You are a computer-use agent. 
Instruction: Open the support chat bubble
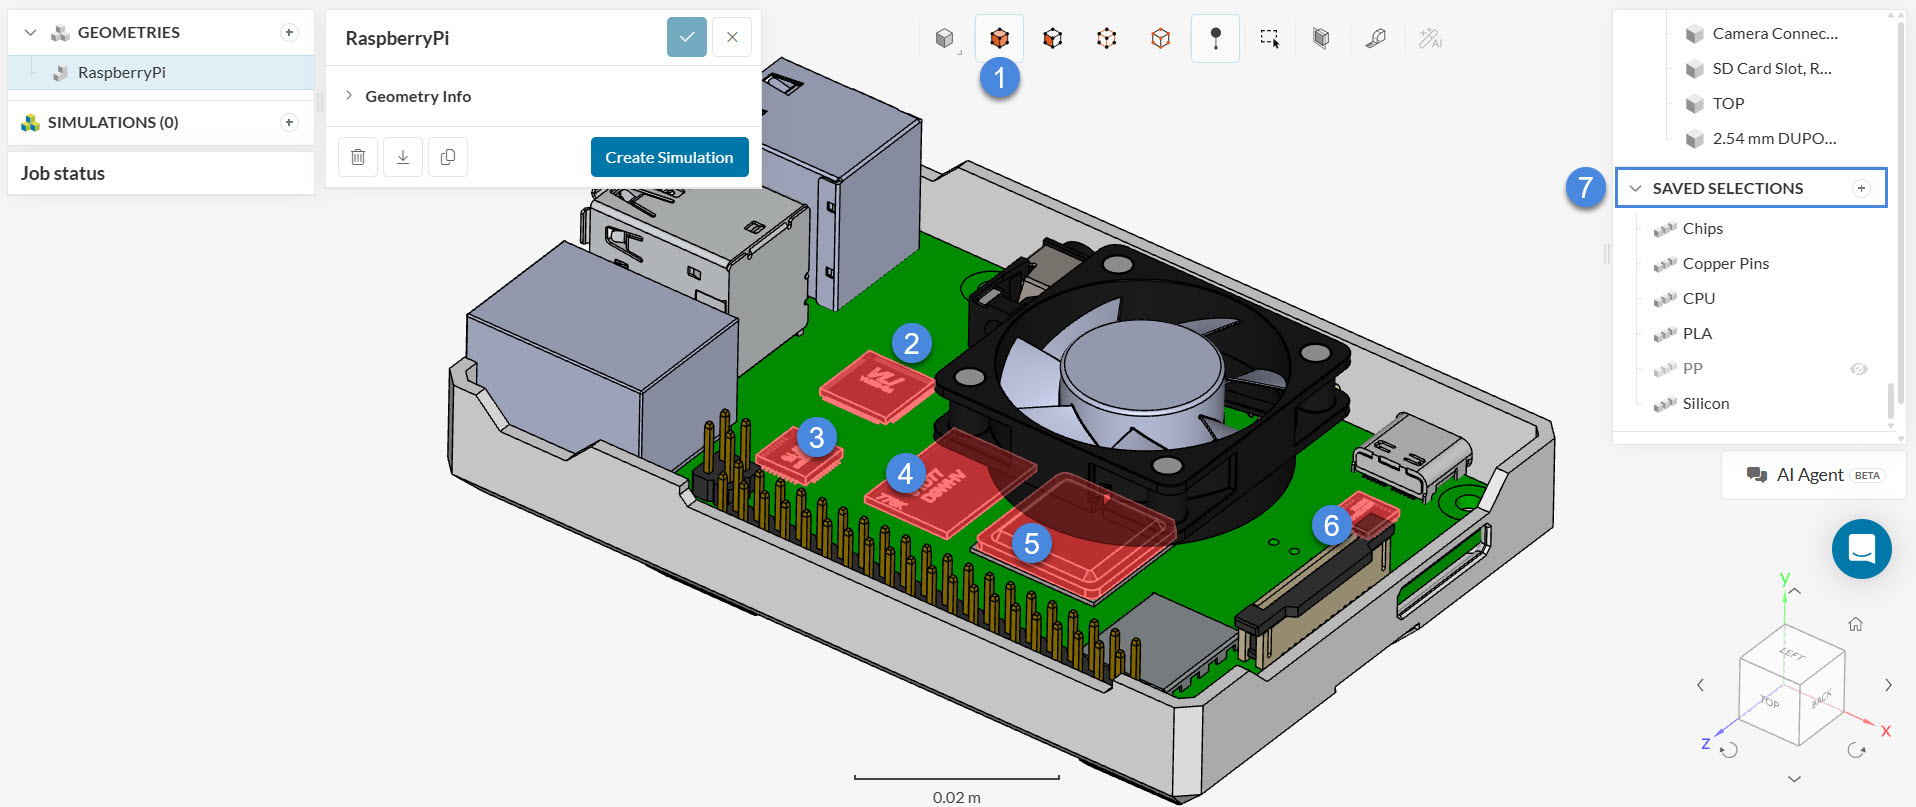pos(1861,549)
